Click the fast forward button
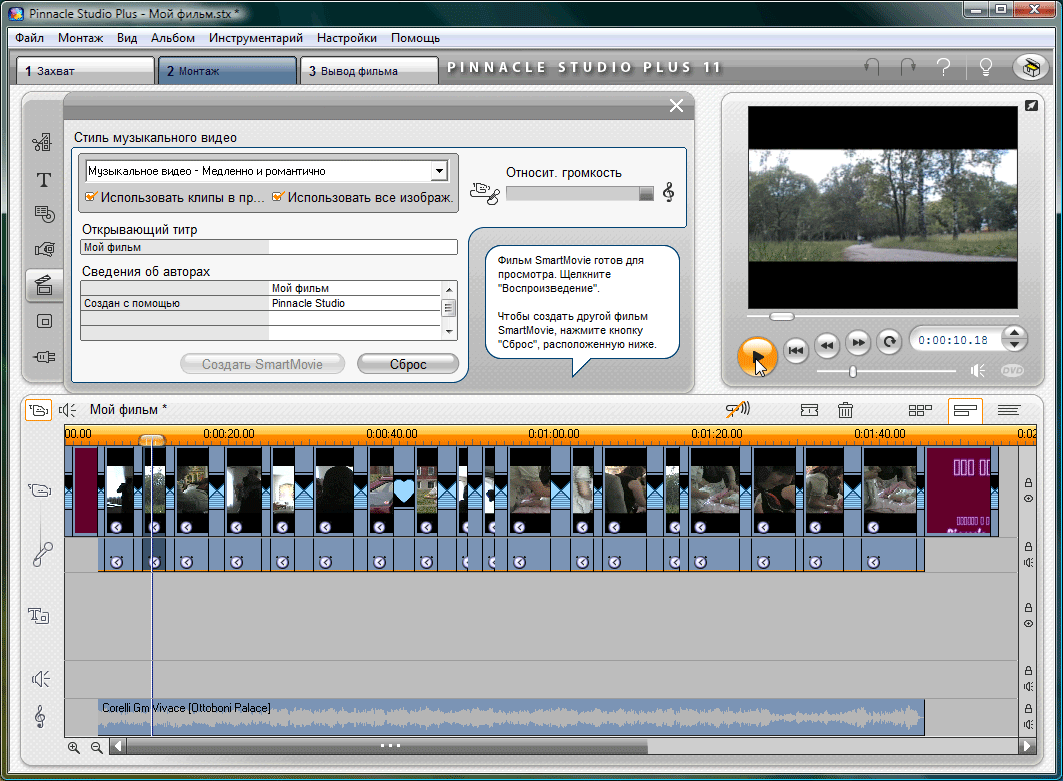Viewport: 1063px width, 781px height. coord(858,342)
